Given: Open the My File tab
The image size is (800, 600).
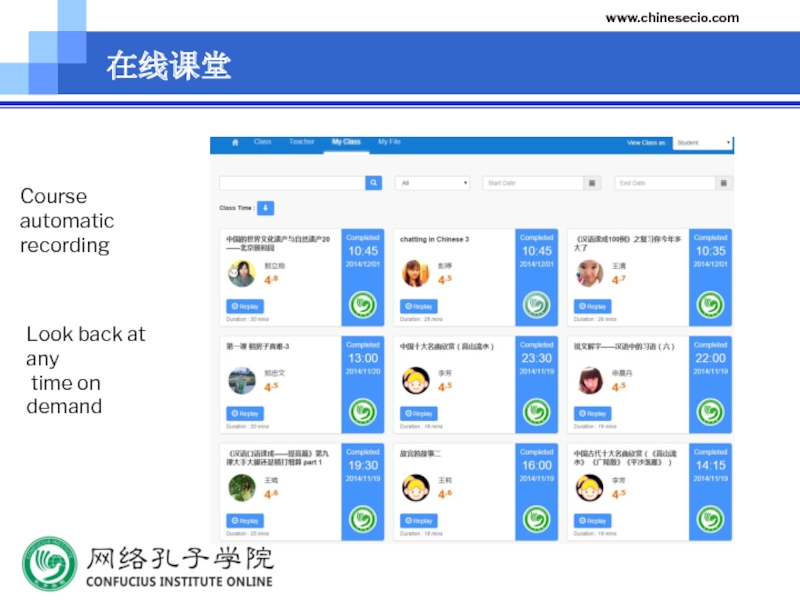Looking at the screenshot, I should pyautogui.click(x=389, y=142).
